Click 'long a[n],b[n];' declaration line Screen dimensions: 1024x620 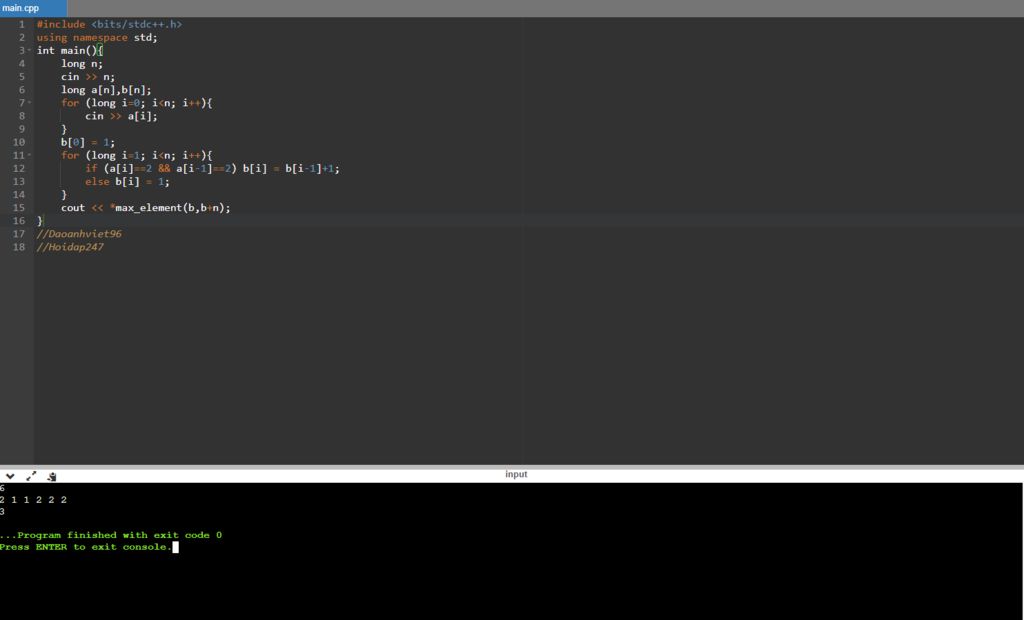(x=106, y=90)
